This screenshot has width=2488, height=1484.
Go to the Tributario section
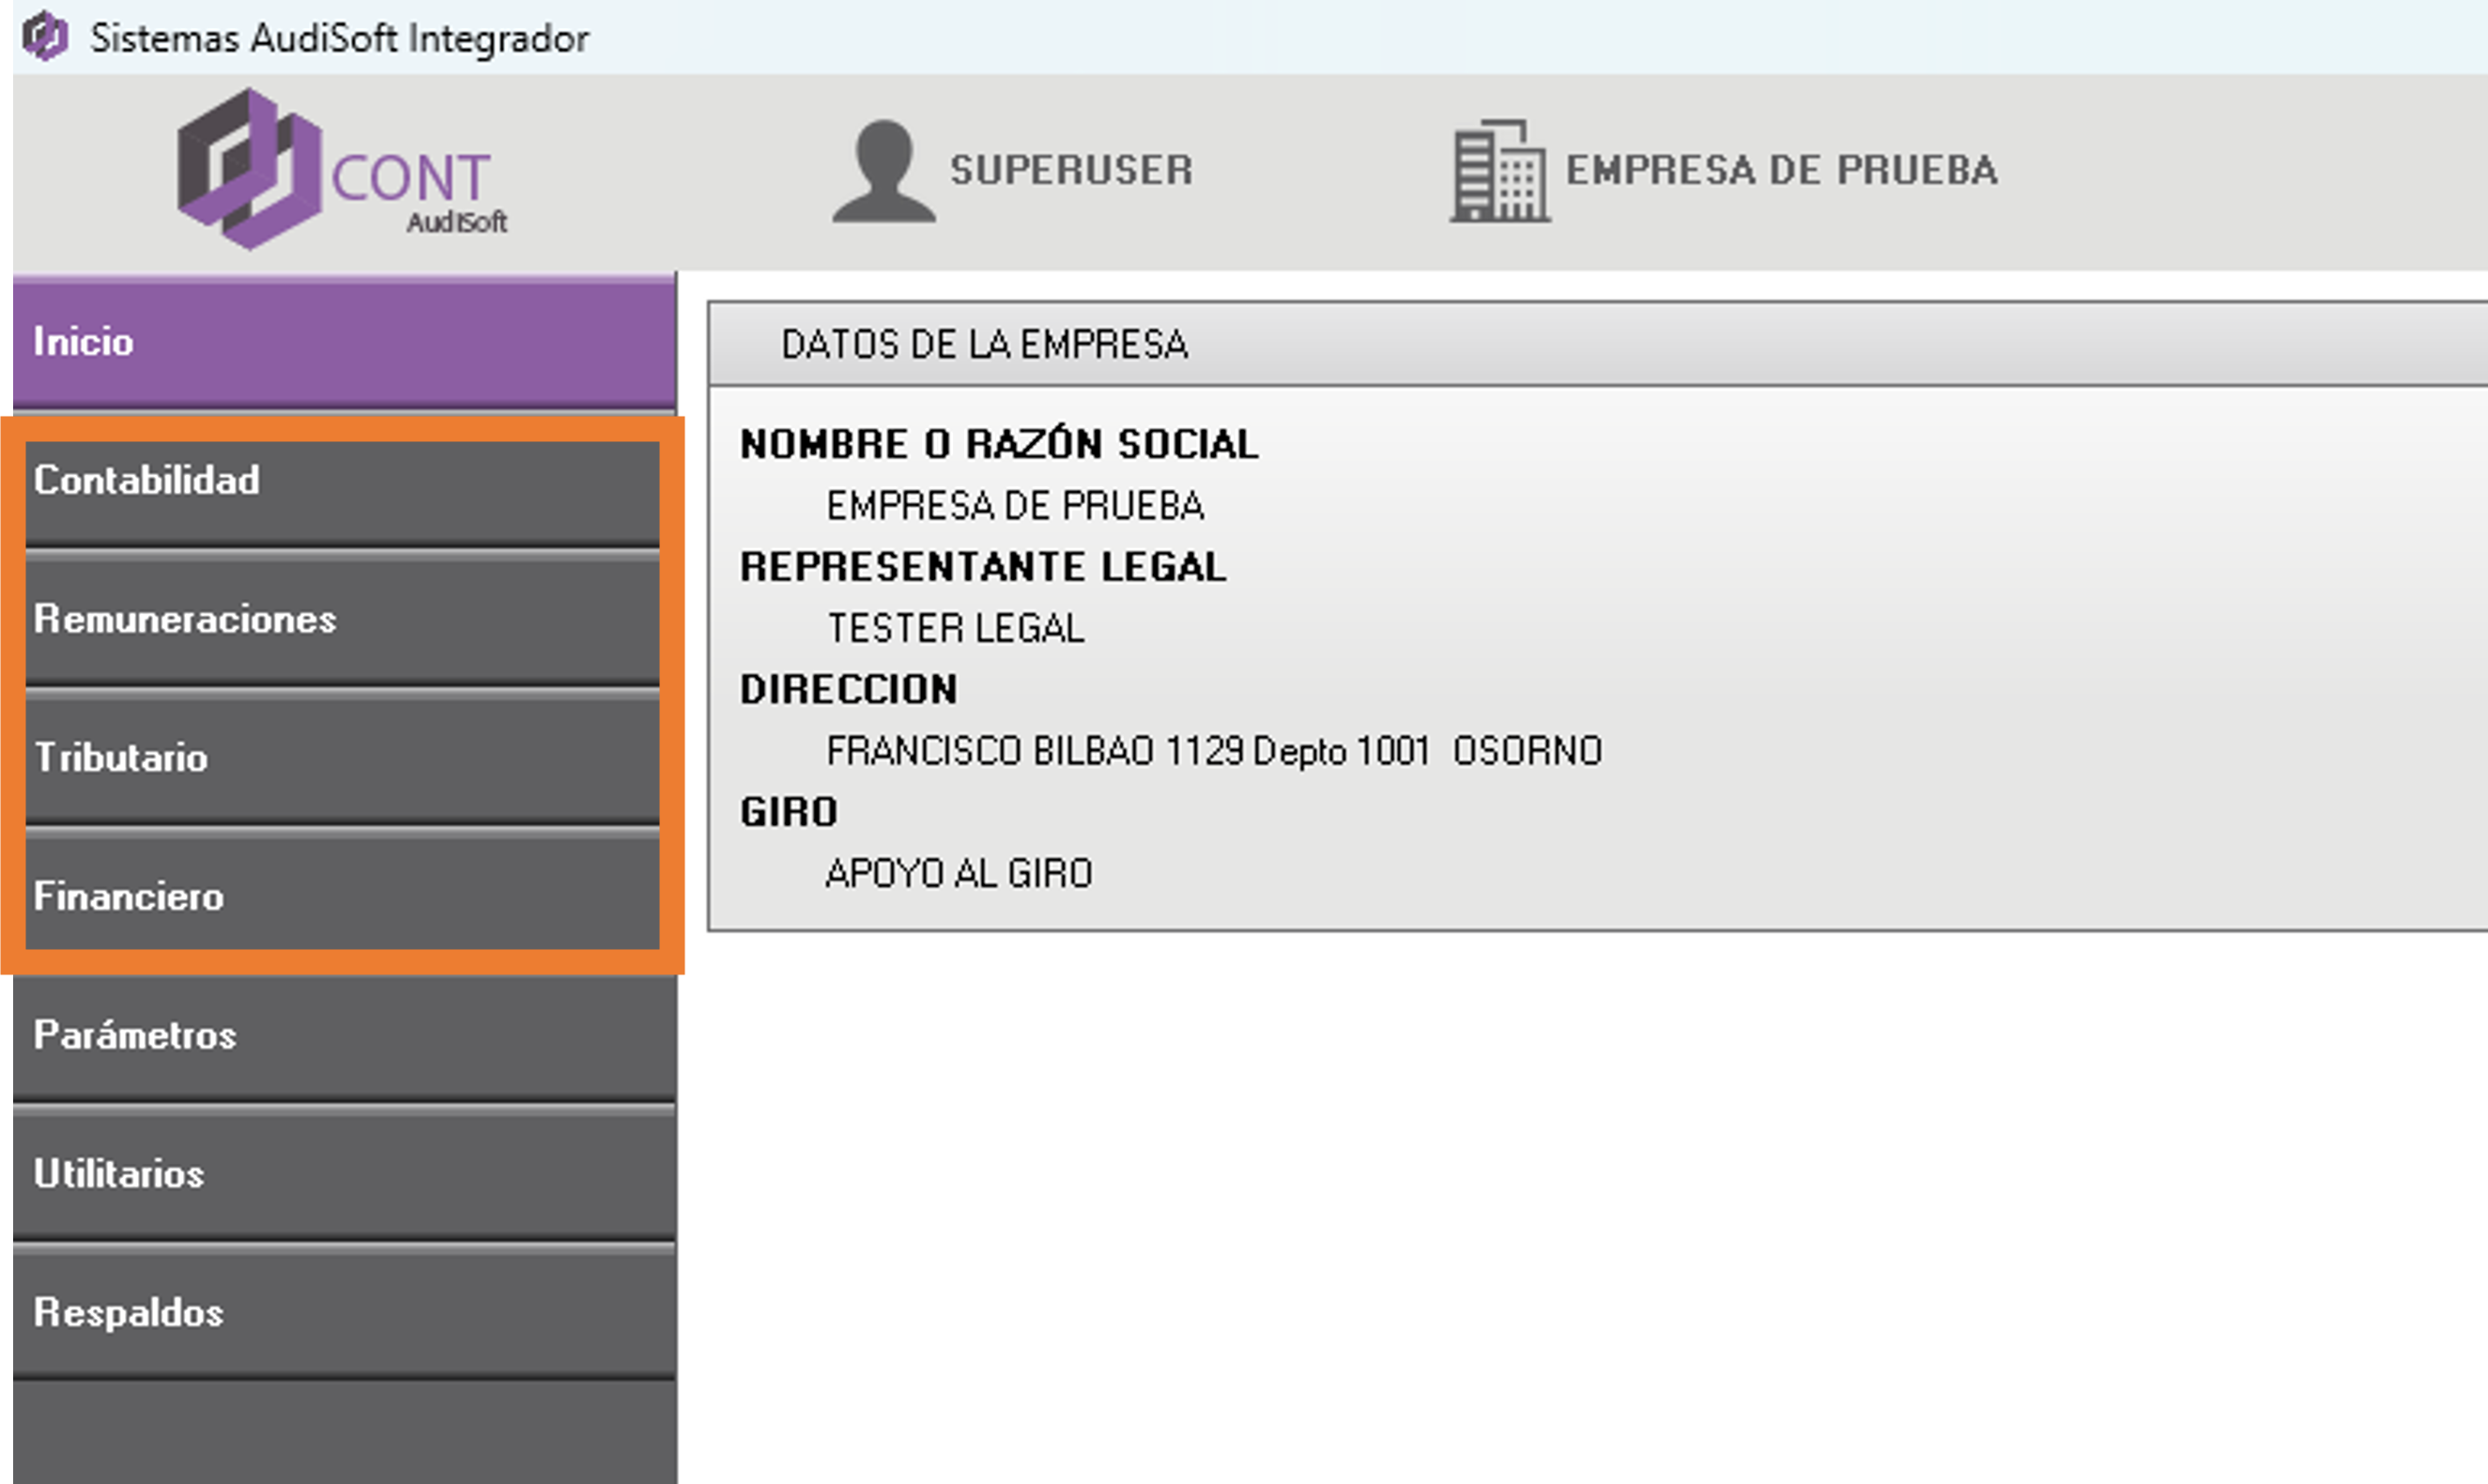pos(342,758)
